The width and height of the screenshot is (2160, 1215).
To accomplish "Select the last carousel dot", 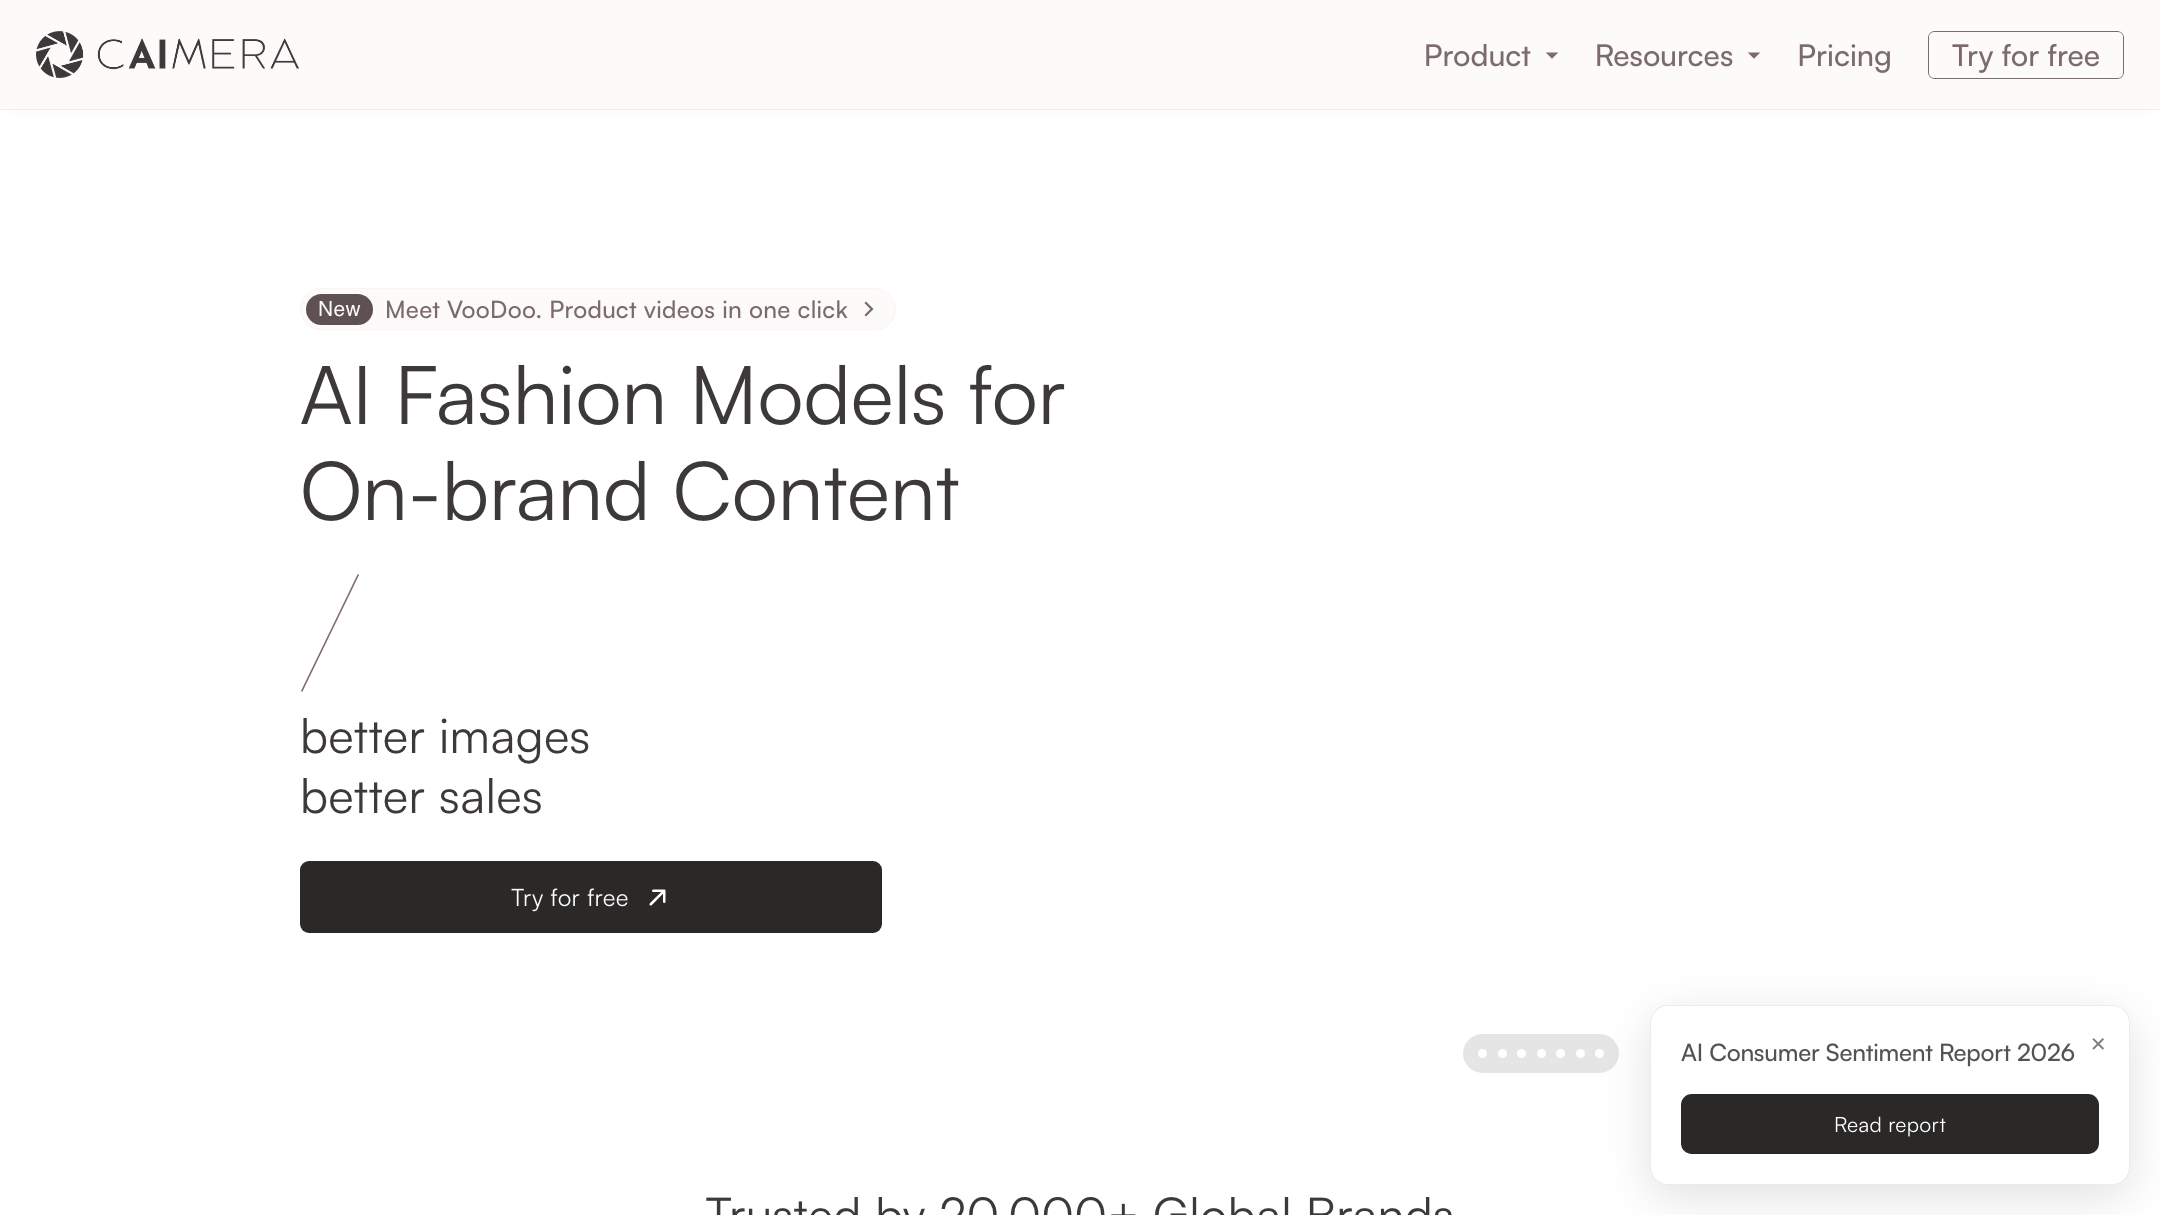I will 1599,1053.
